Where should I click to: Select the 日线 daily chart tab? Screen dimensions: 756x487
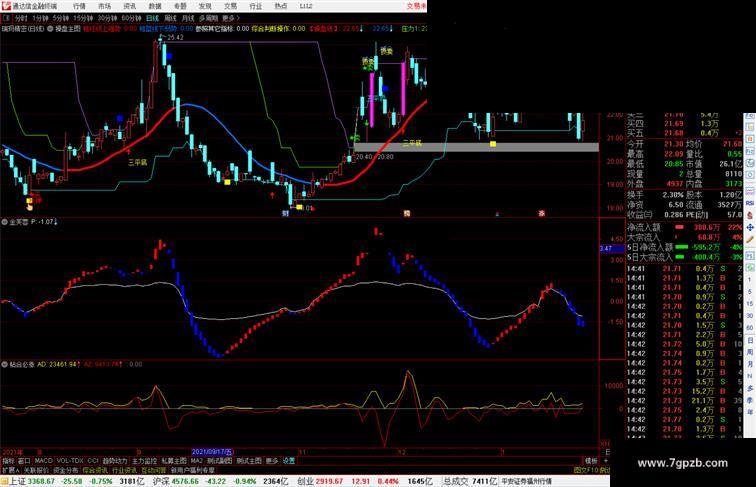152,18
